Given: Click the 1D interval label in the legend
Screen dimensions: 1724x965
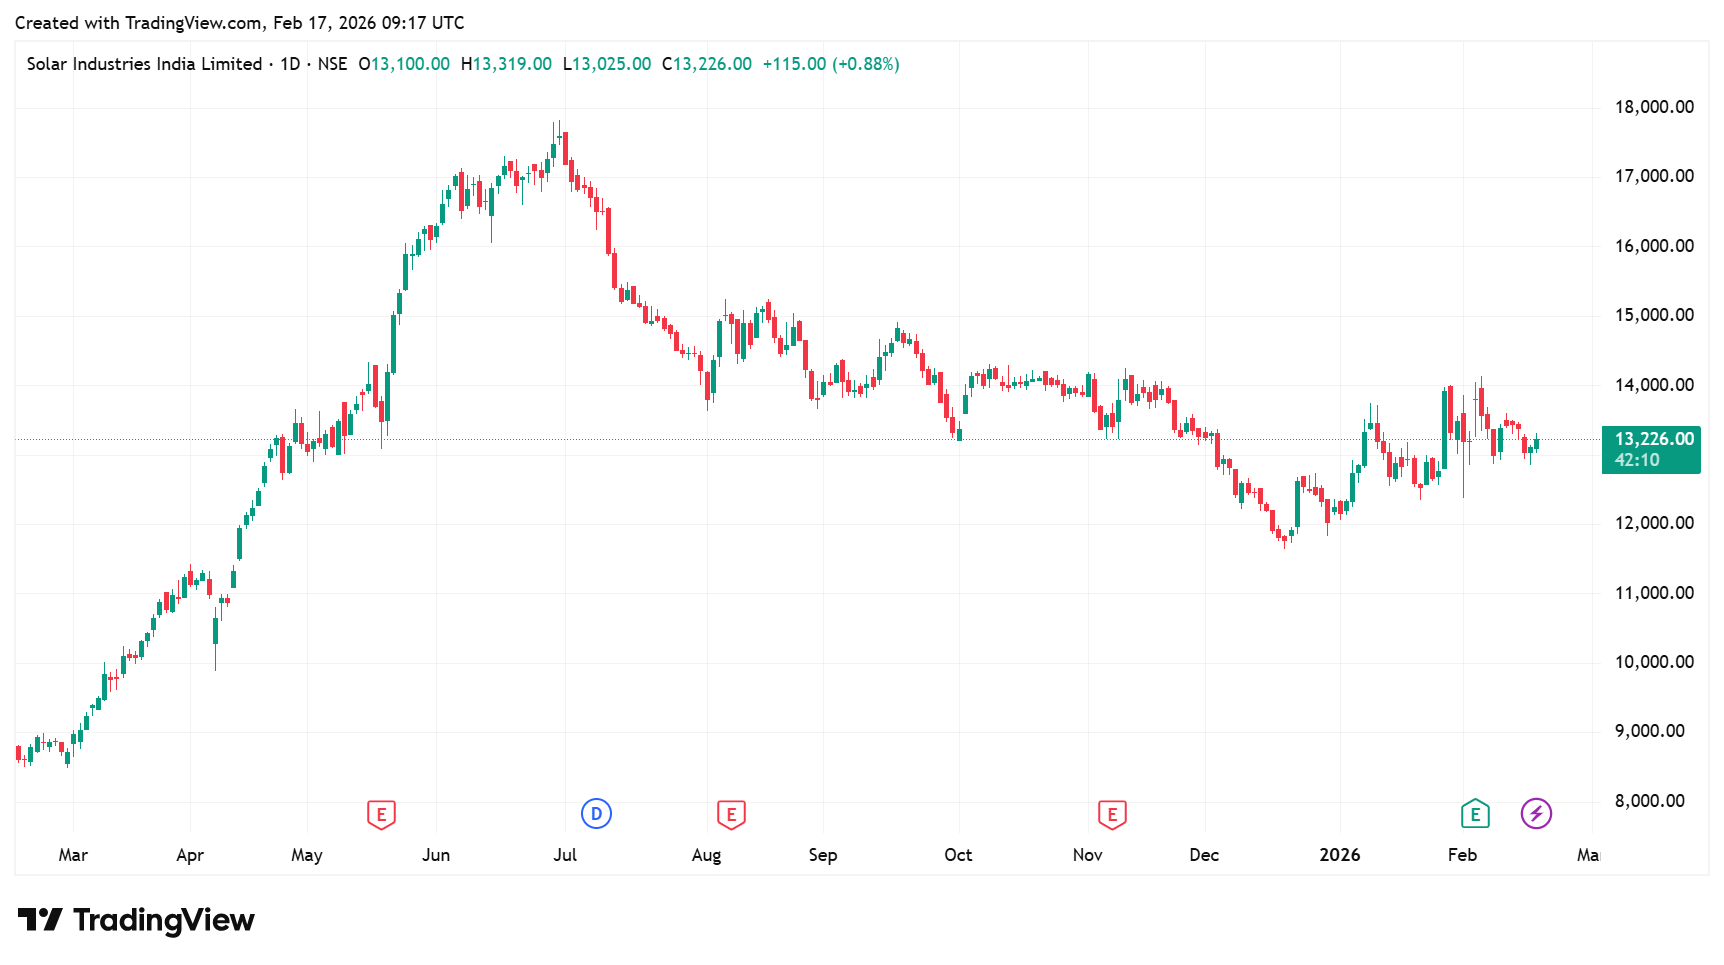Looking at the screenshot, I should 290,64.
